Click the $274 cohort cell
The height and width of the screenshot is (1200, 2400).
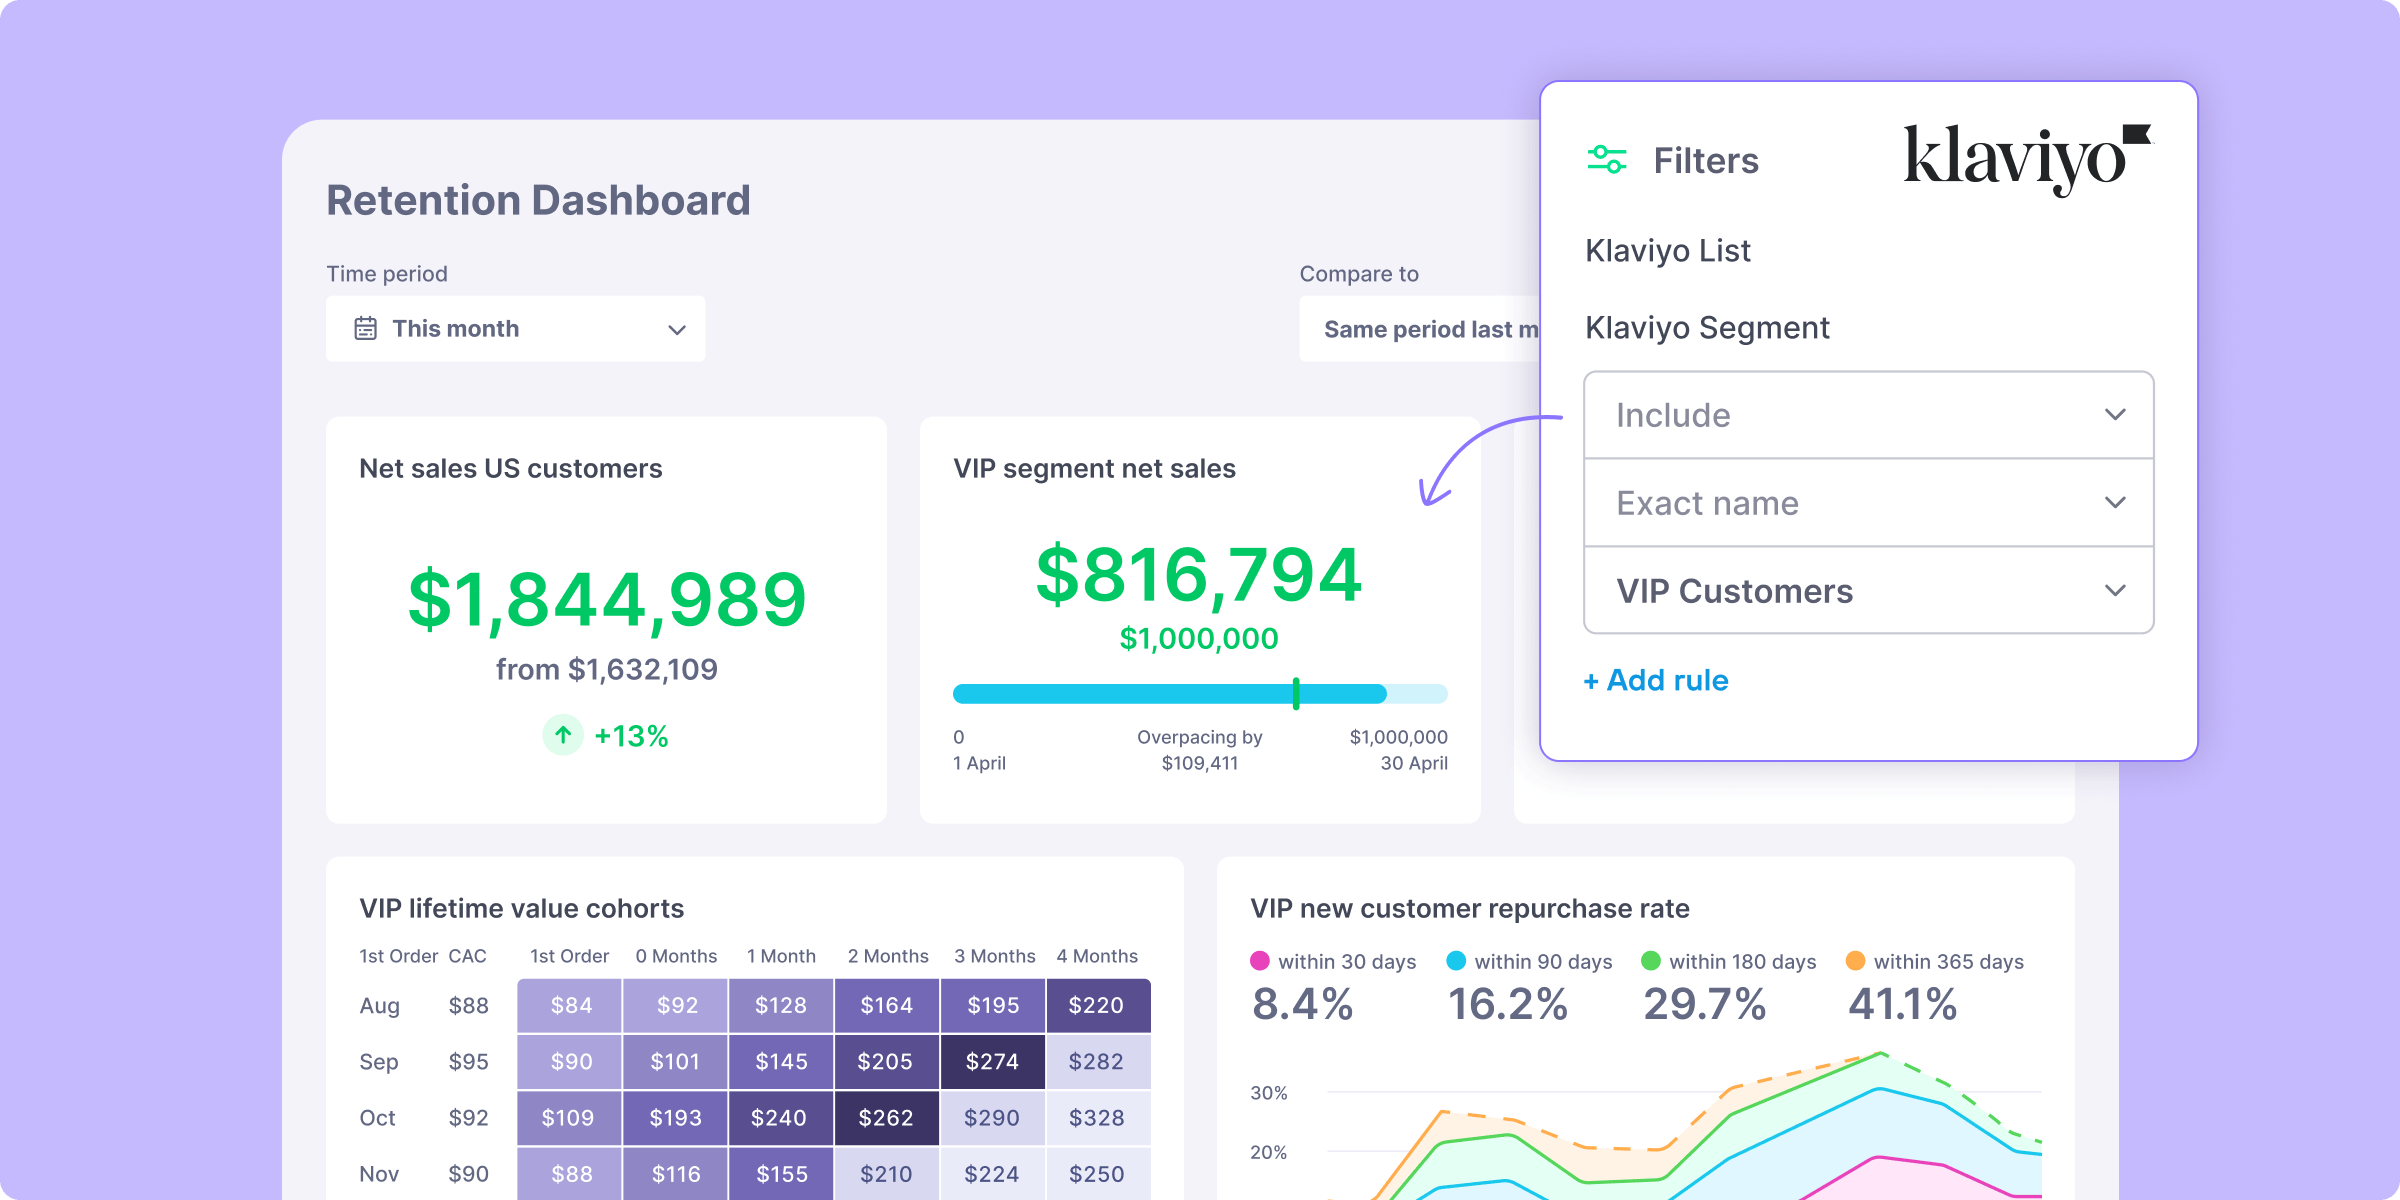(992, 1061)
